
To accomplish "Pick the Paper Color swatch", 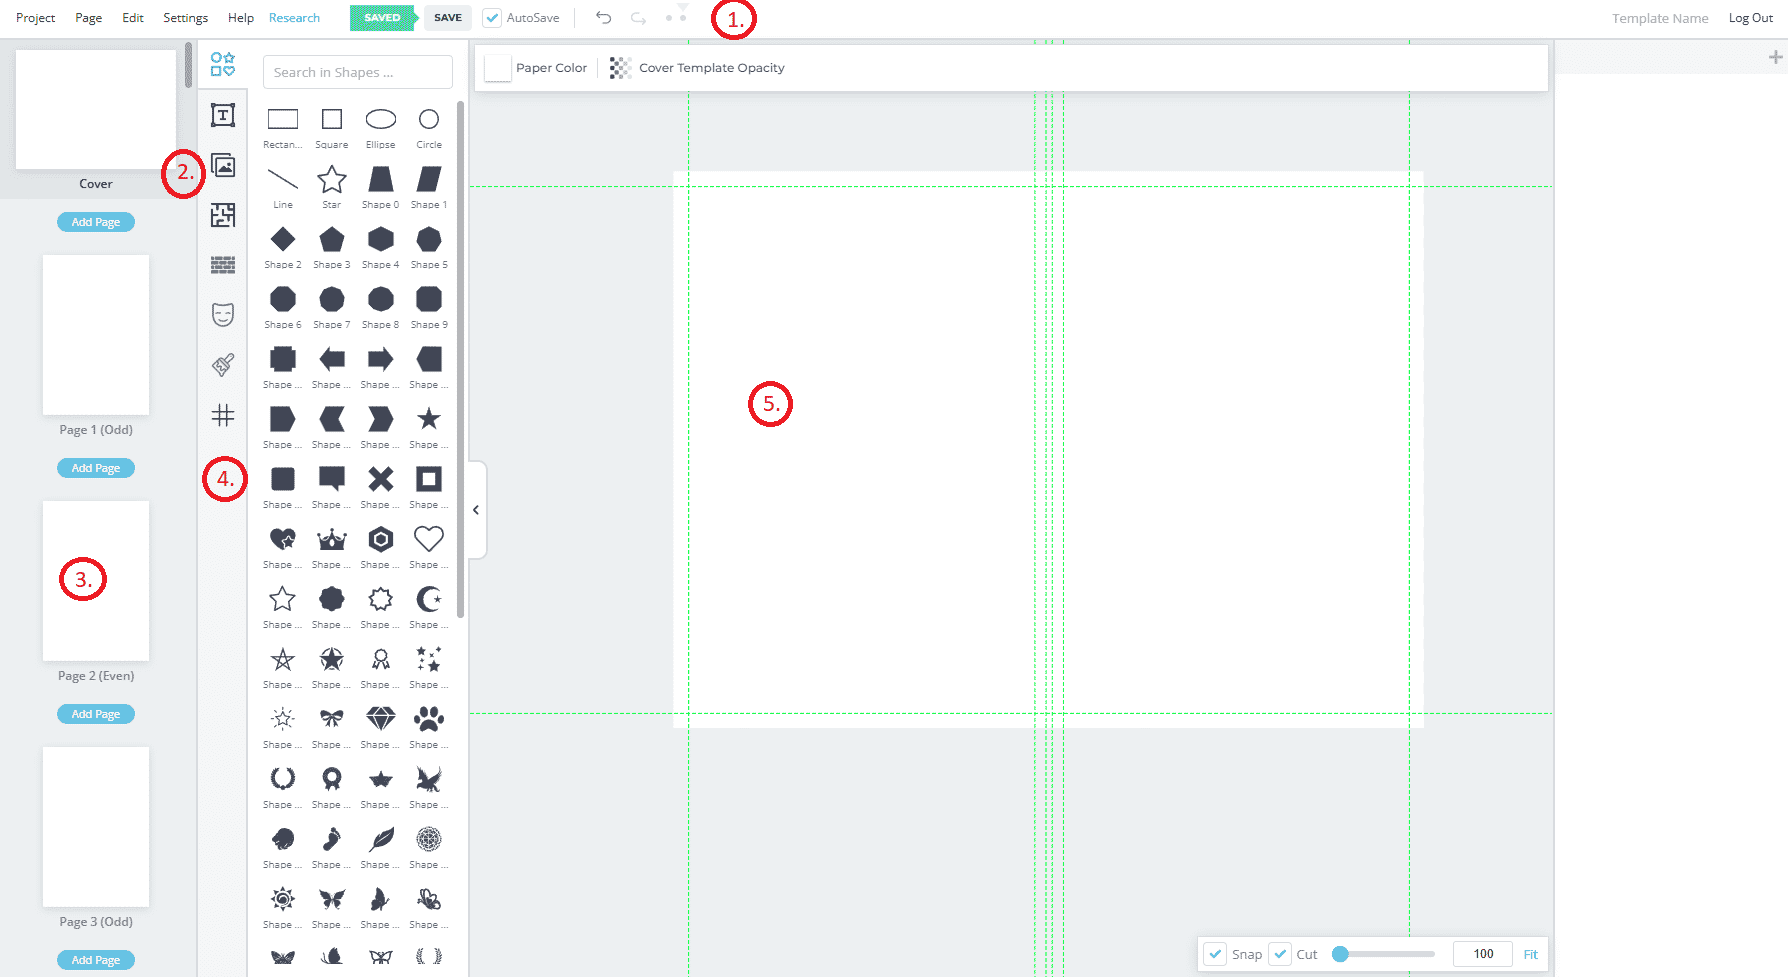I will pyautogui.click(x=498, y=68).
